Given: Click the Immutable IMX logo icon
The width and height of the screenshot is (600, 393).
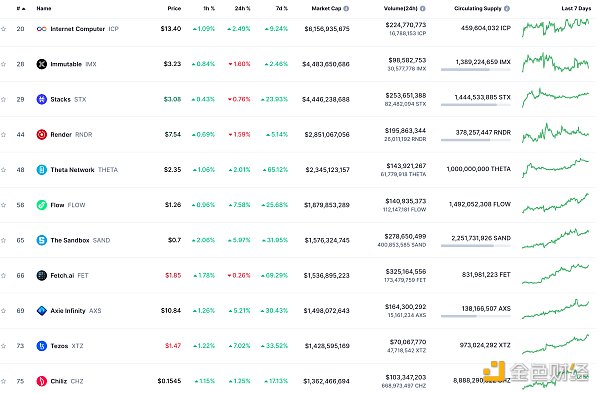Looking at the screenshot, I should pyautogui.click(x=41, y=64).
